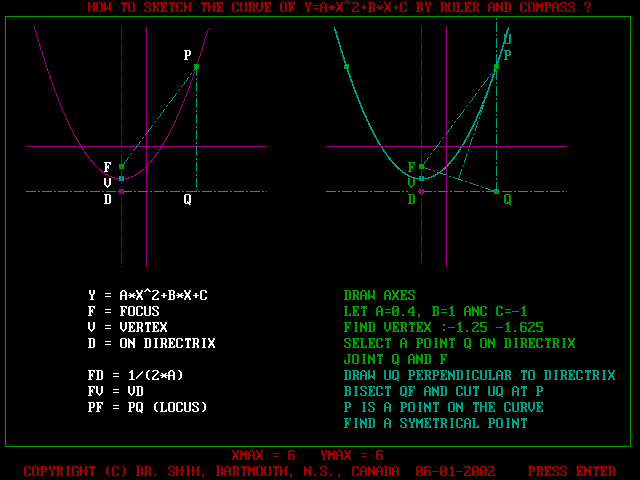Click the 'JOINT Q AND F' step
This screenshot has height=480, width=640.
click(396, 359)
